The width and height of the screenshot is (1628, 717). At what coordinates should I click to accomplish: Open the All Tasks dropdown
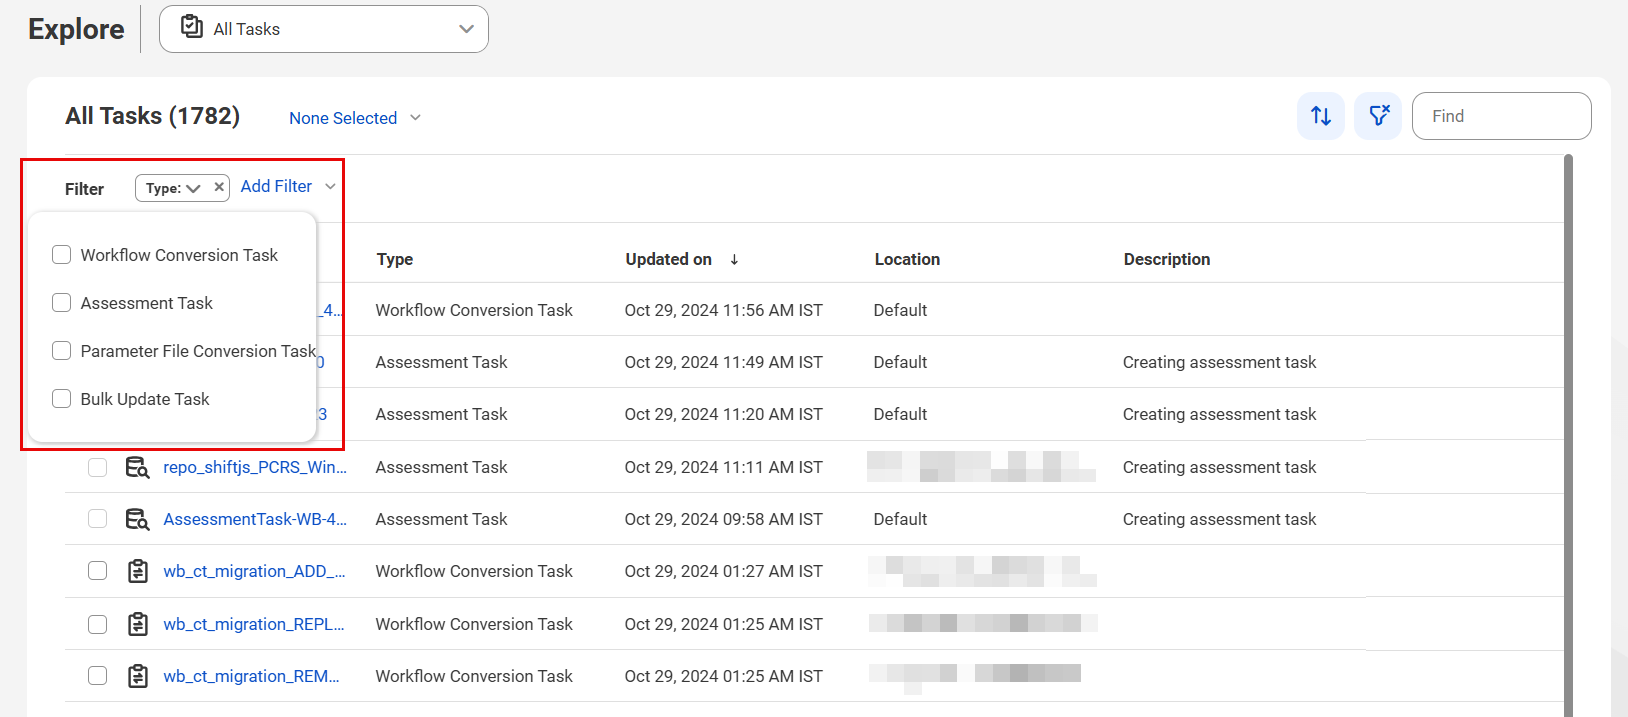point(324,29)
